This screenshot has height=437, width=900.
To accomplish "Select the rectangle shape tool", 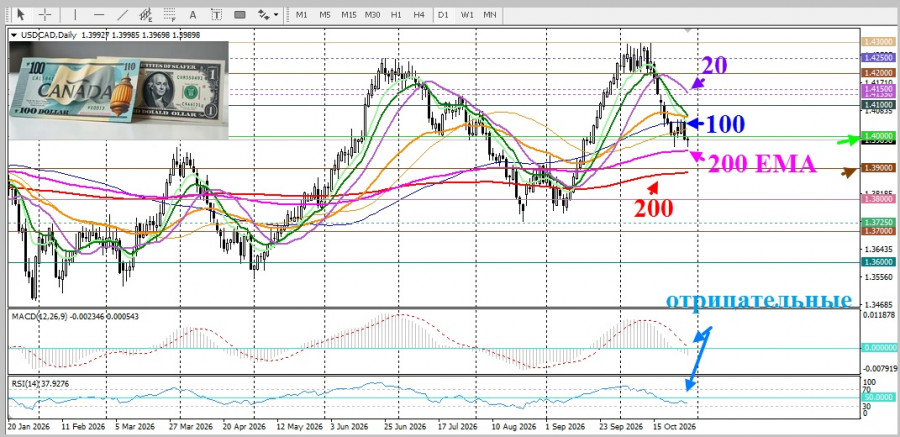I will tap(240, 14).
